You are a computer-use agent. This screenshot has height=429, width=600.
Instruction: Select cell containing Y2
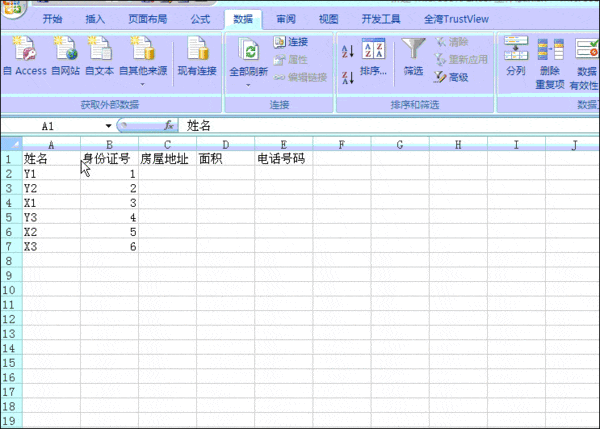click(51, 188)
